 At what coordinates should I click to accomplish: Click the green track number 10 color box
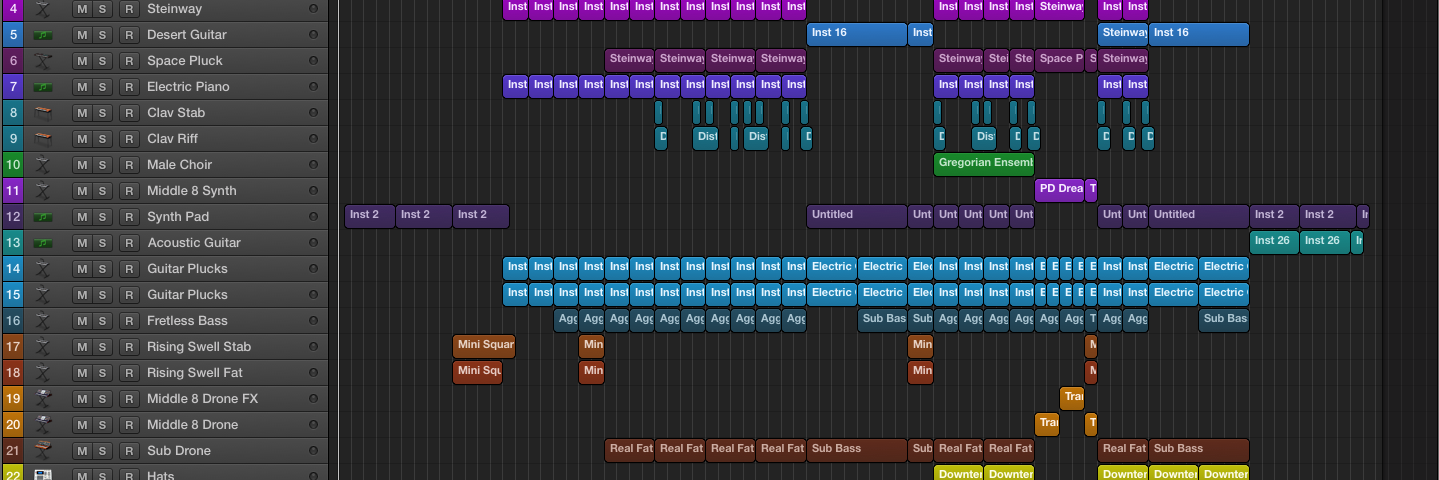tap(13, 164)
